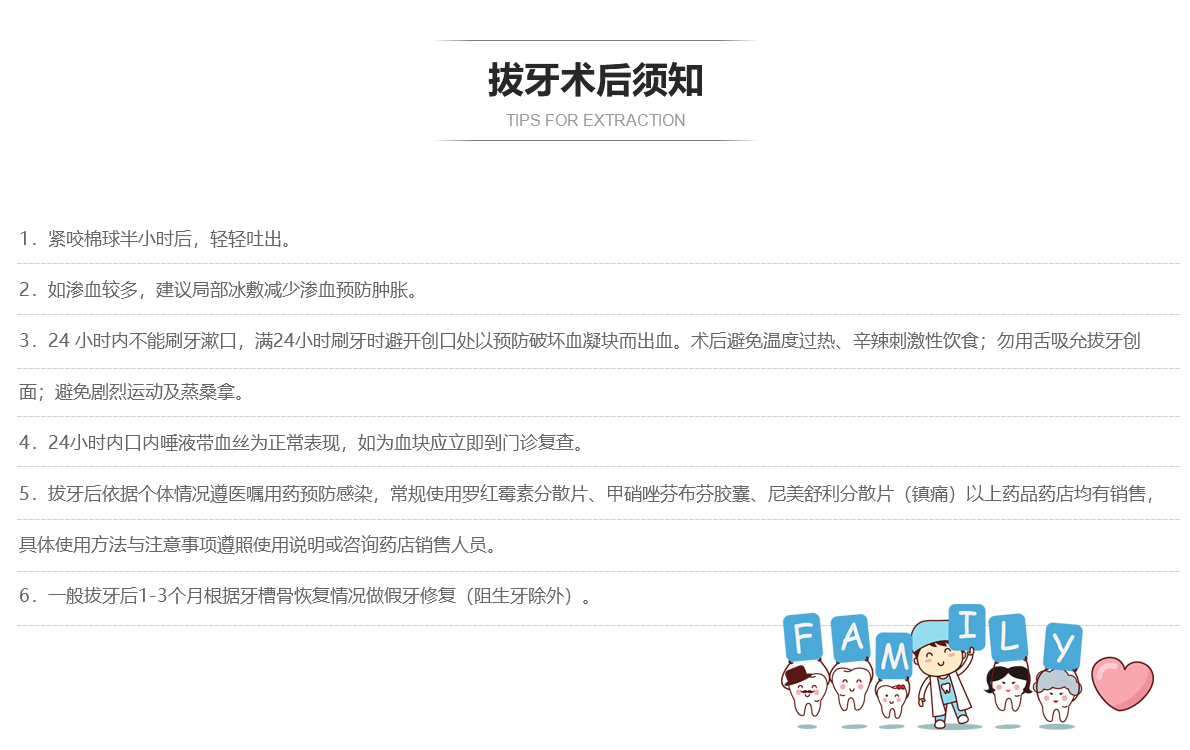Click the blue letter I sign
This screenshot has width=1190, height=750.
tap(966, 628)
